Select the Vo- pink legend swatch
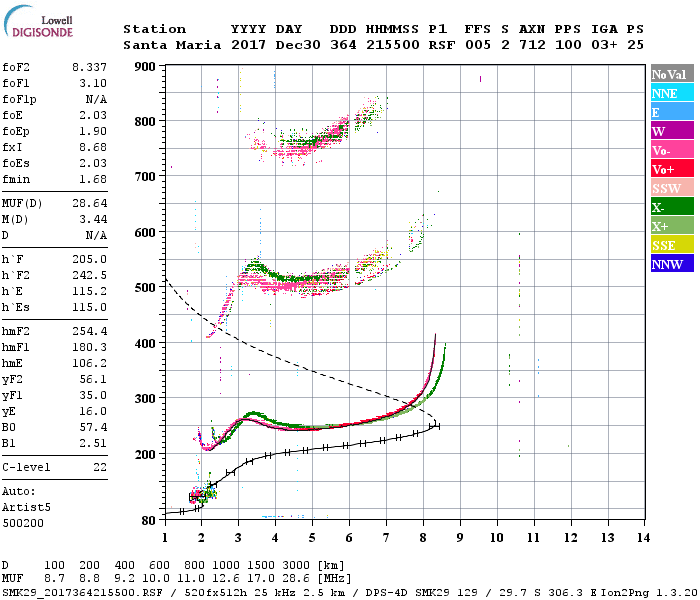 [672, 150]
